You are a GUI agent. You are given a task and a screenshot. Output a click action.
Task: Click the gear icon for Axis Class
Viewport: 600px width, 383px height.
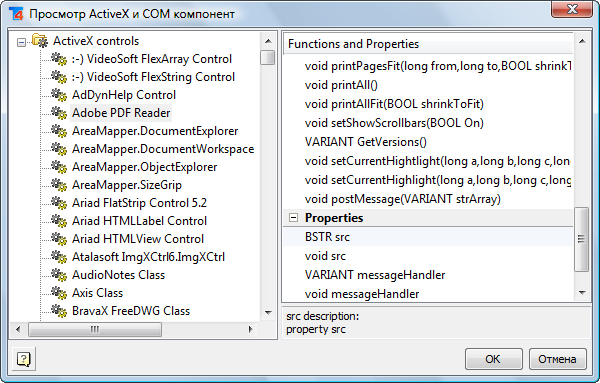pos(59,293)
